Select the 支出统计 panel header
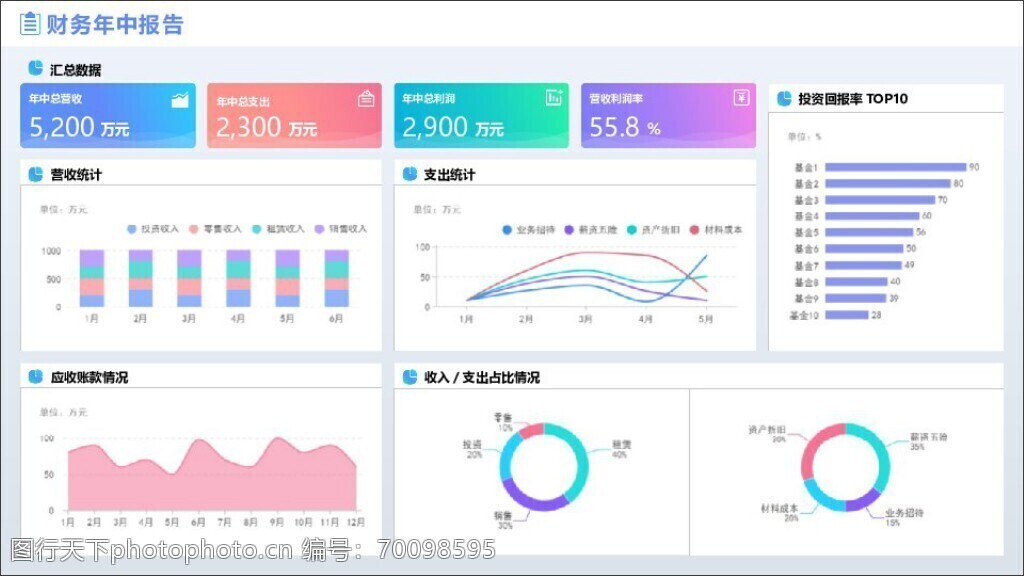Viewport: 1024px width, 576px height. point(449,175)
